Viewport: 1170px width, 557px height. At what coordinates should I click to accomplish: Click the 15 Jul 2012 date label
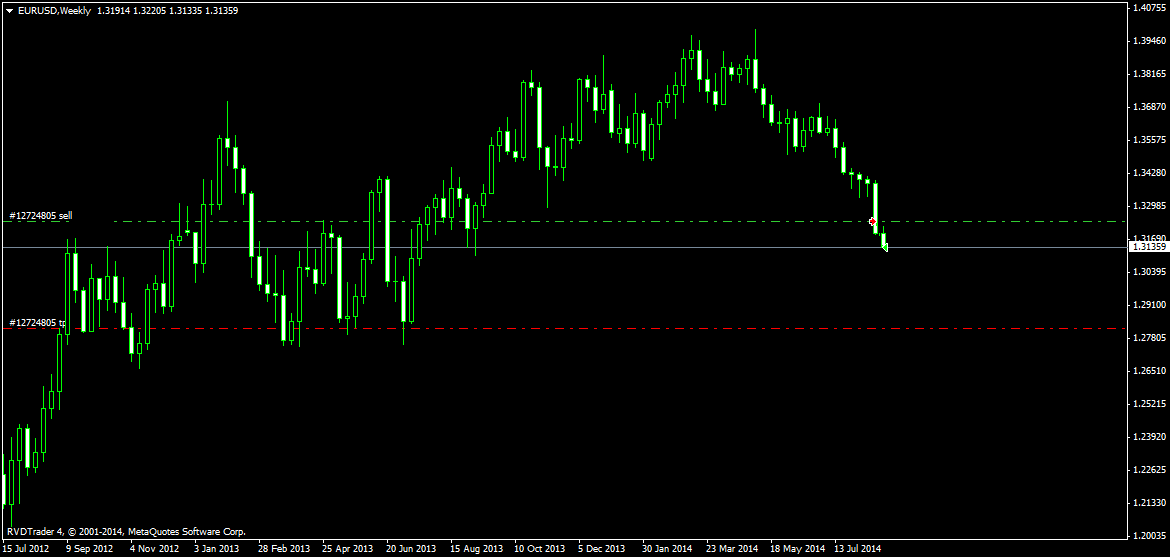point(25,548)
